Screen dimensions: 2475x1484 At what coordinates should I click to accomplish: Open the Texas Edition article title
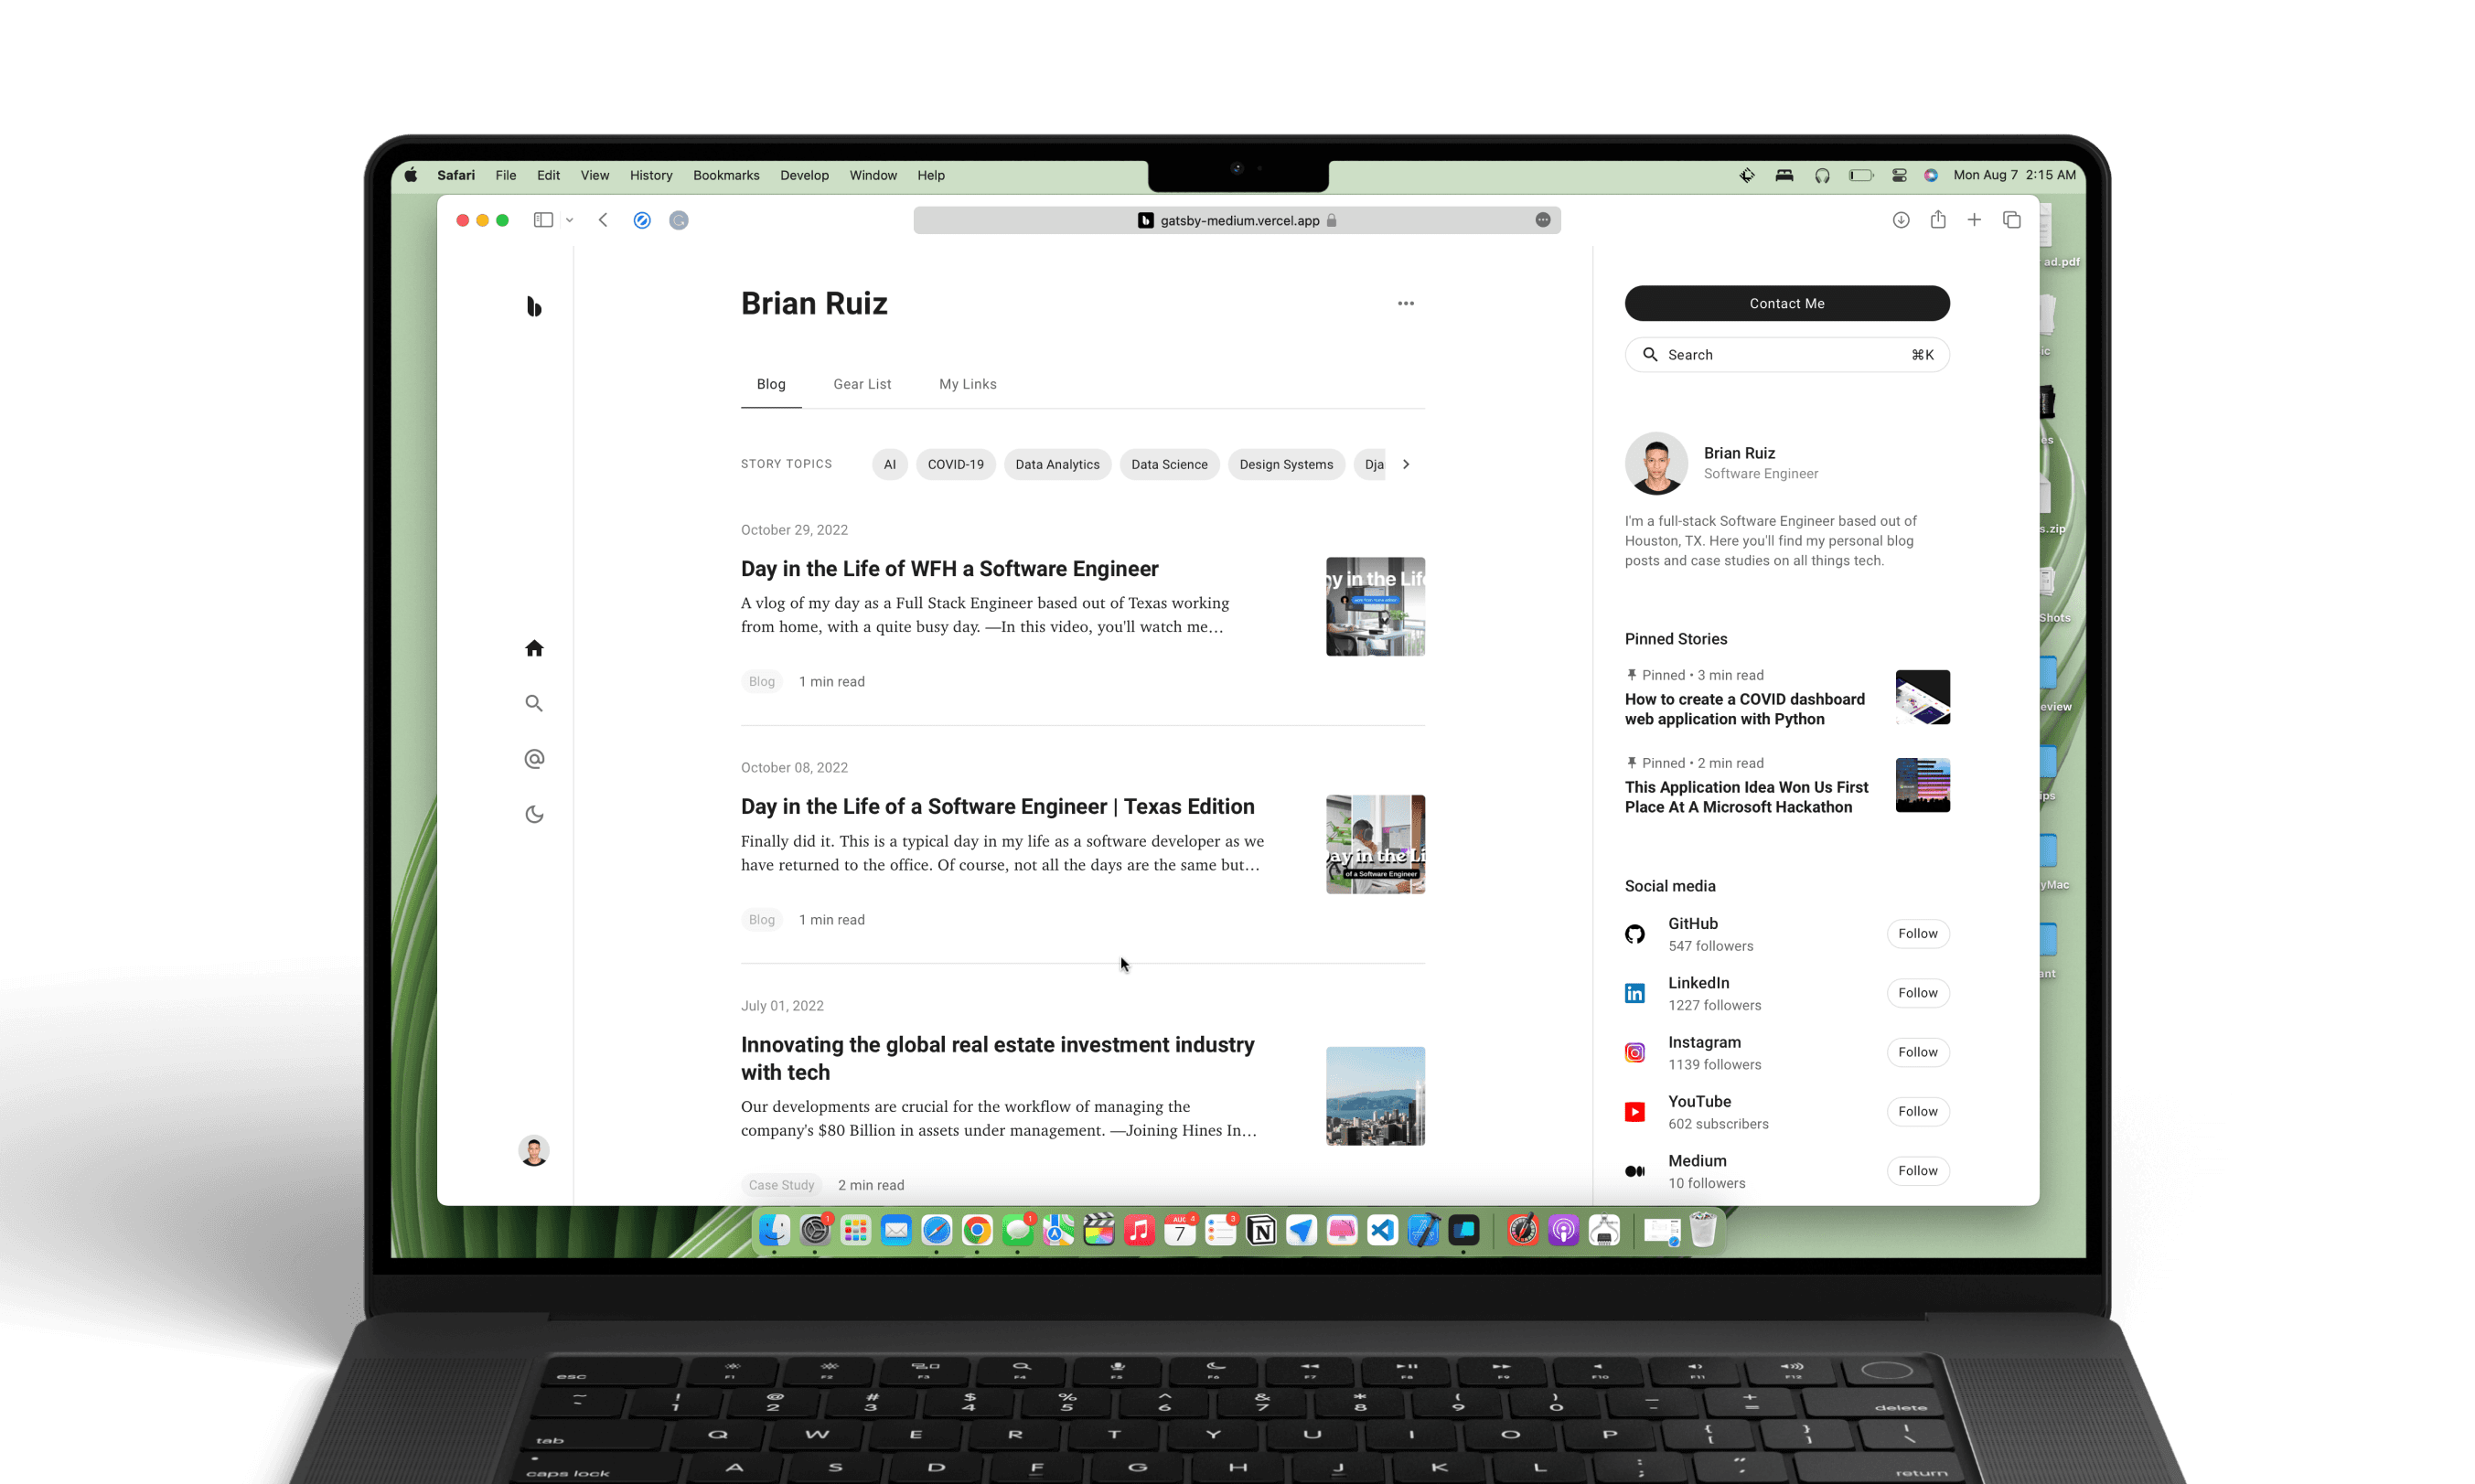pos(997,806)
